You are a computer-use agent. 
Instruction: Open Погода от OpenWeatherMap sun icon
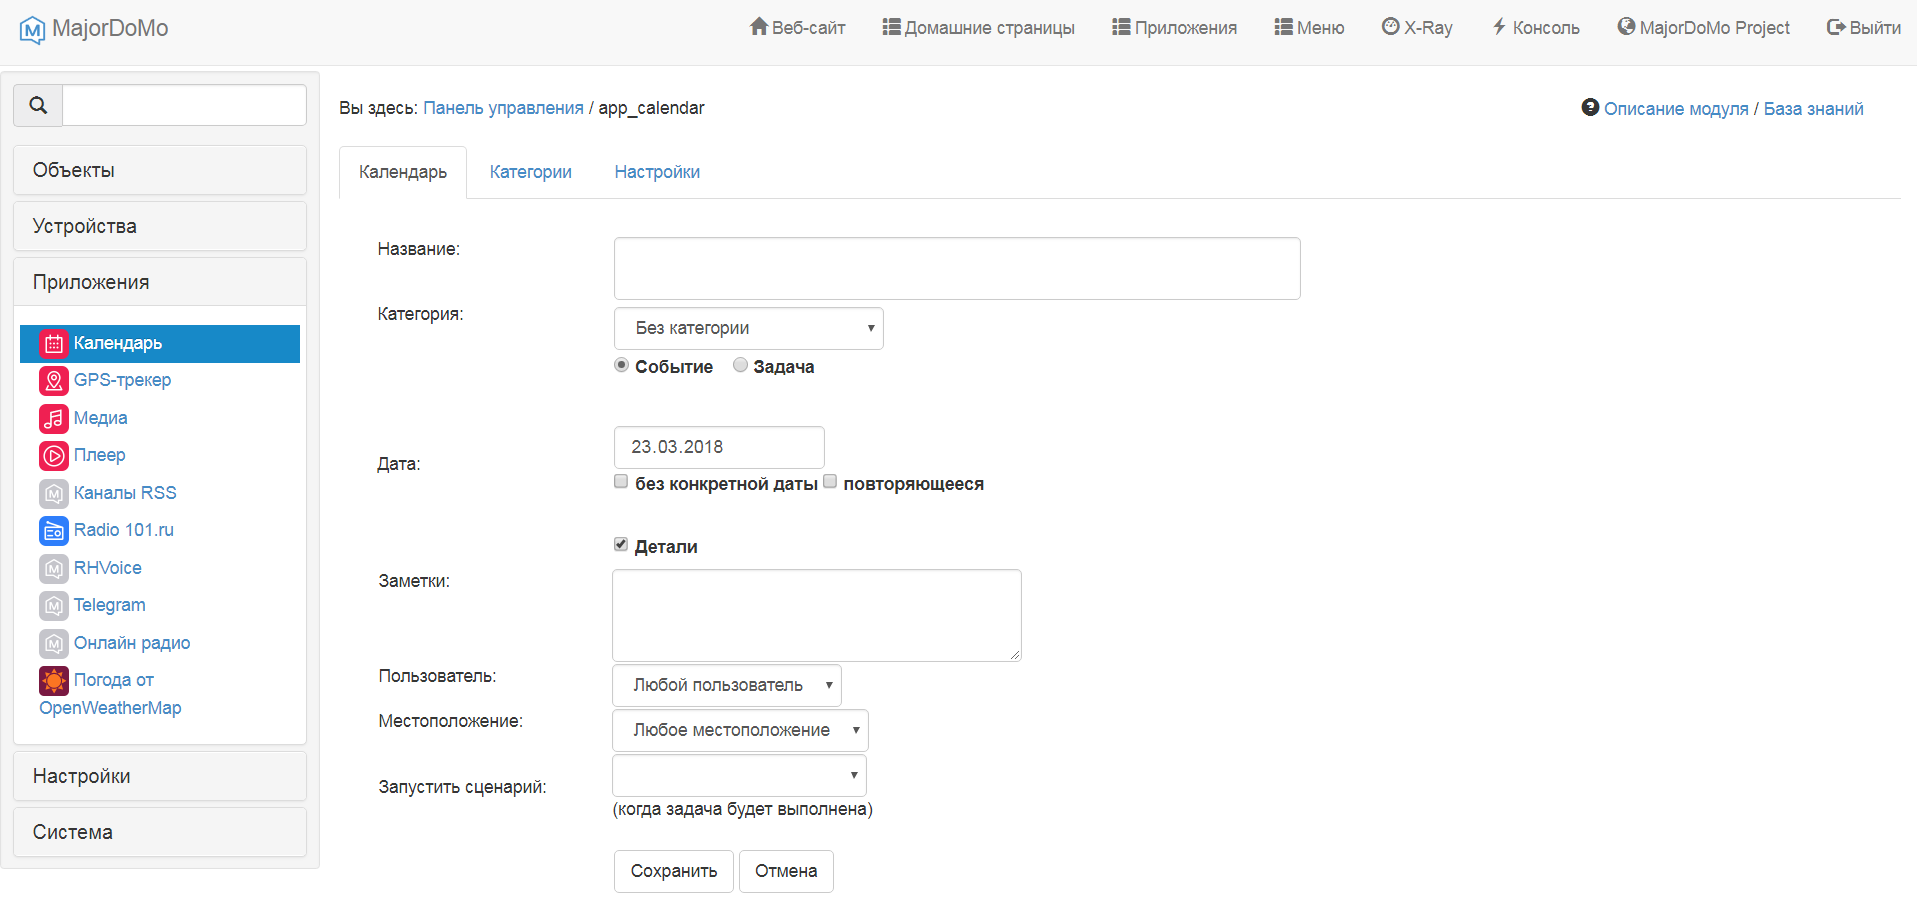tap(54, 681)
